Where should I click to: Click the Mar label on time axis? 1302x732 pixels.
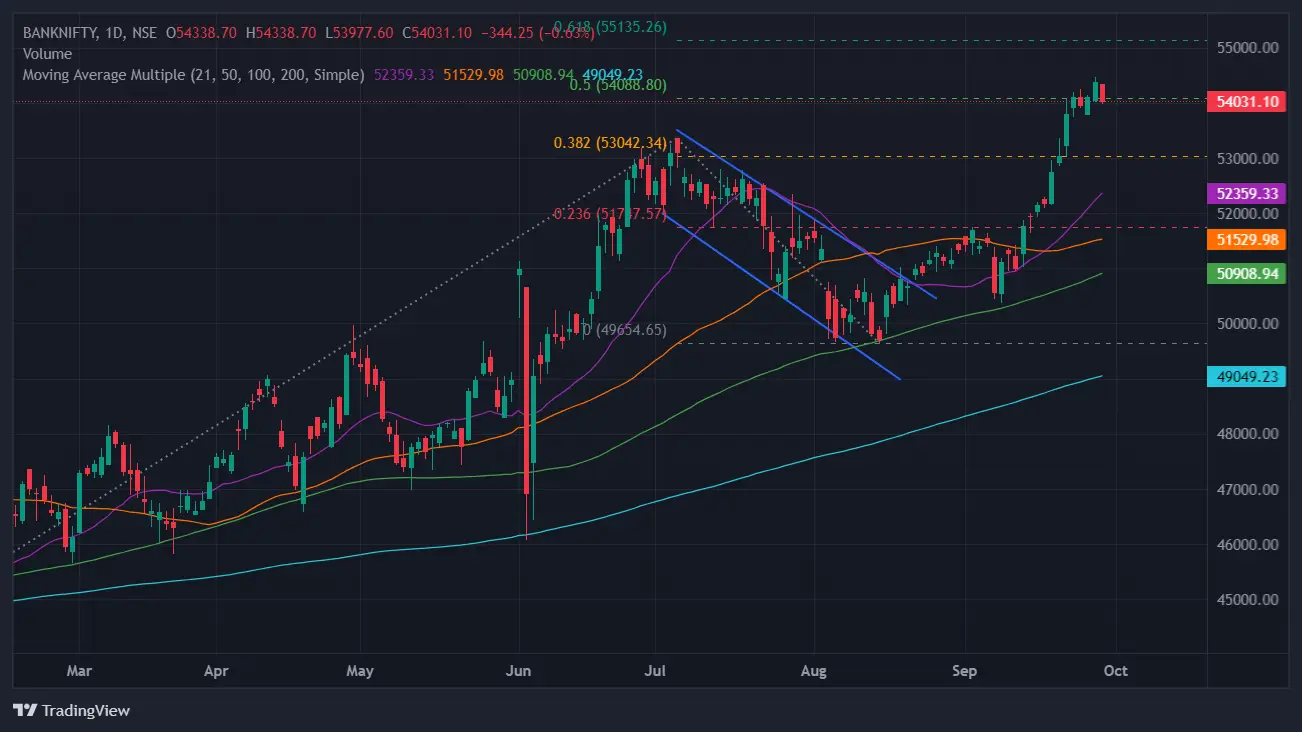[80, 671]
